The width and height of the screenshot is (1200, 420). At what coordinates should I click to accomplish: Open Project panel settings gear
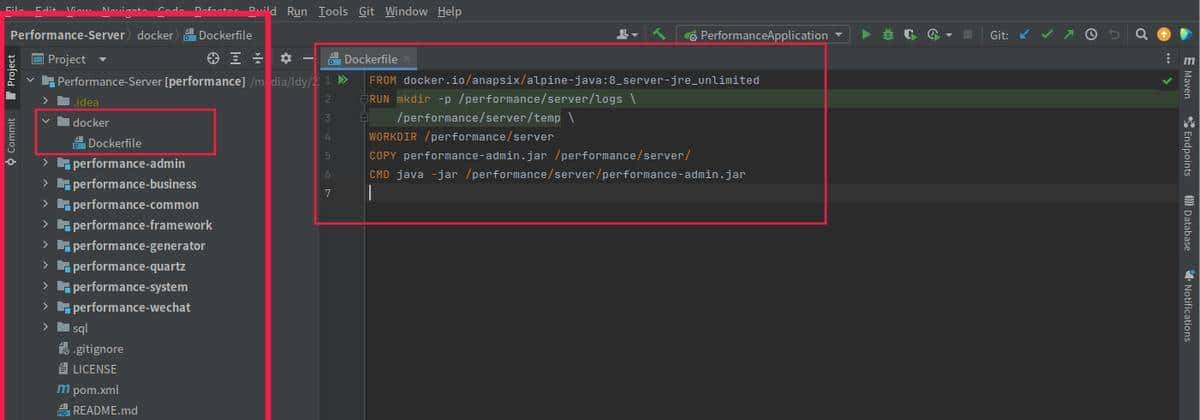coord(286,59)
